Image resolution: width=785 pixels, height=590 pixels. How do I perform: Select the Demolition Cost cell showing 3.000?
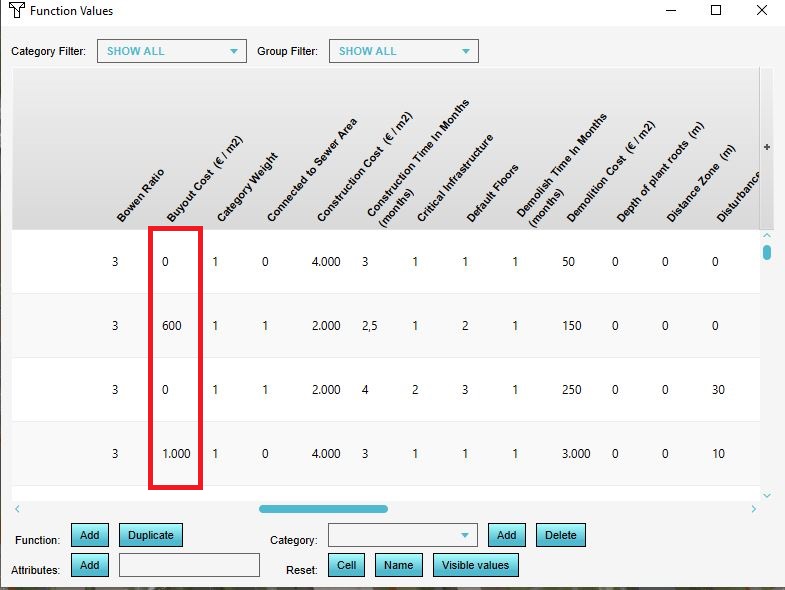pos(575,453)
